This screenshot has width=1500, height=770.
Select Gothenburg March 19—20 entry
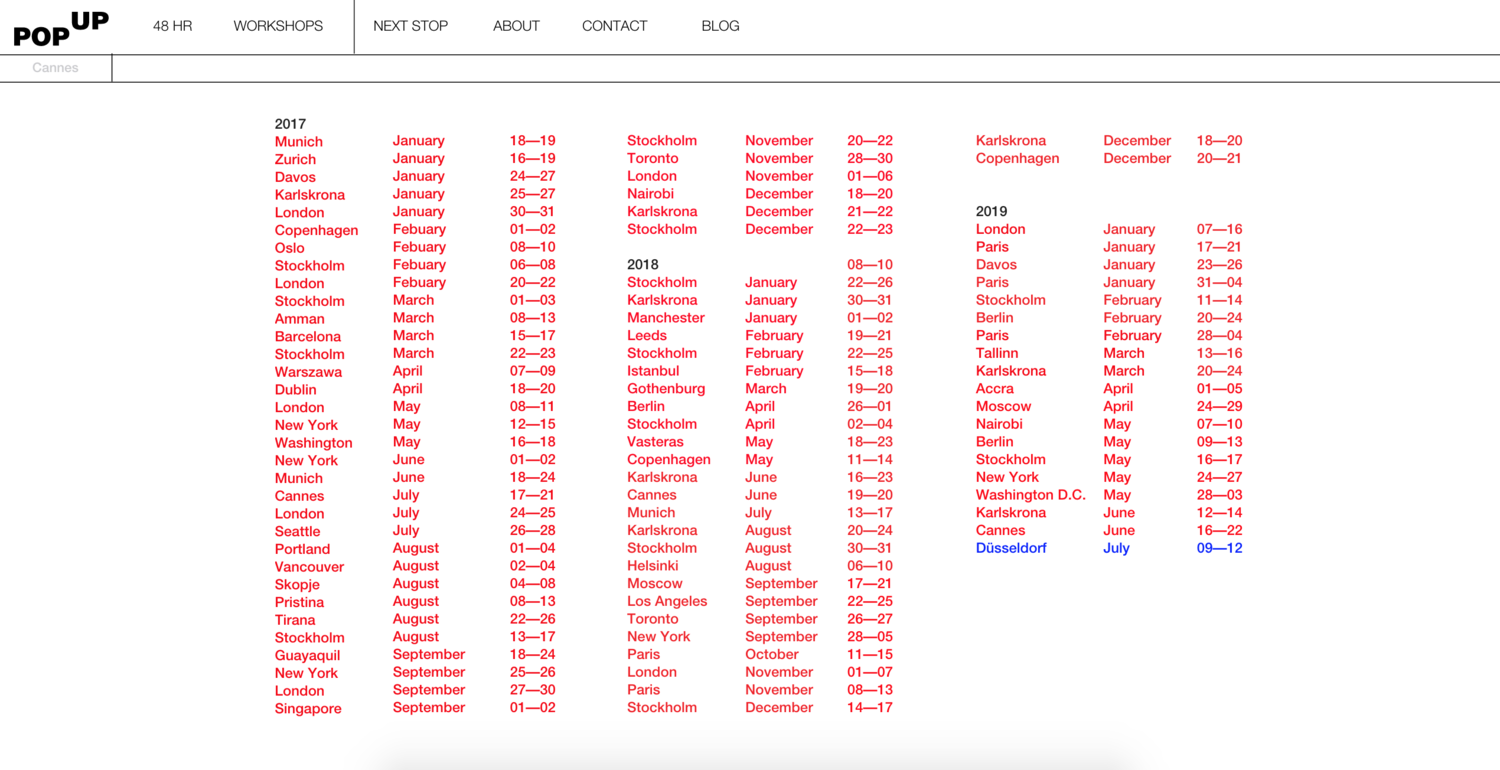click(x=760, y=389)
